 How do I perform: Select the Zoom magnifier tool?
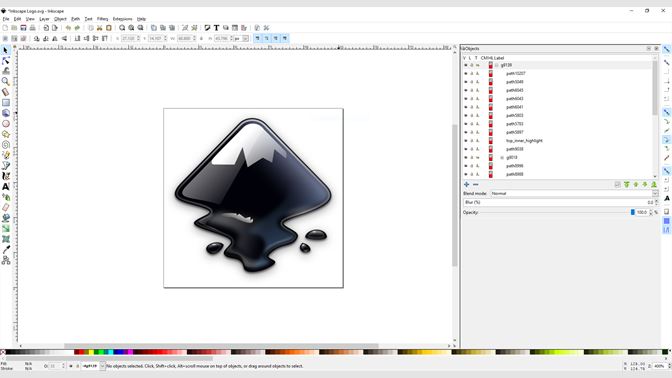click(6, 81)
